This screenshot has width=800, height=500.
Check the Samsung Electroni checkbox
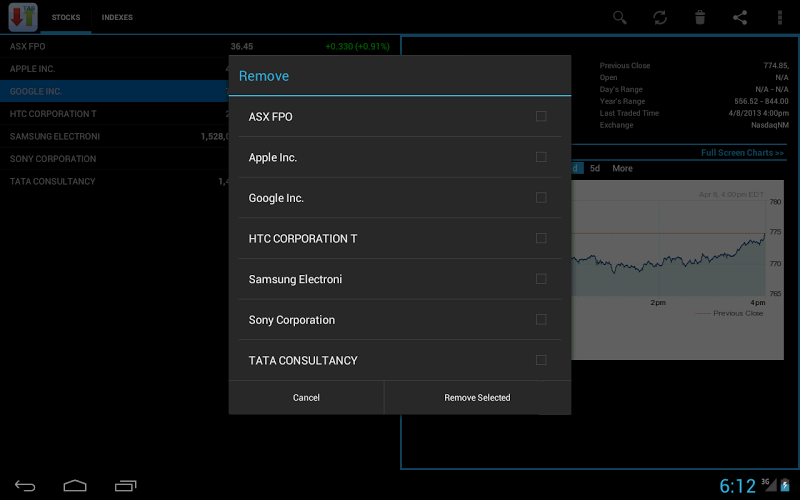click(x=541, y=279)
